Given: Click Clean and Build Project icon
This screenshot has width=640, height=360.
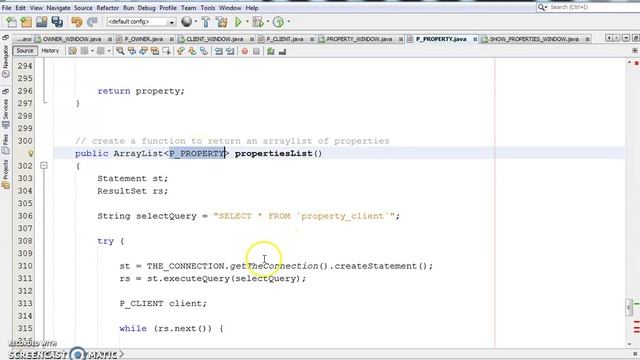Looking at the screenshot, I should [222, 22].
